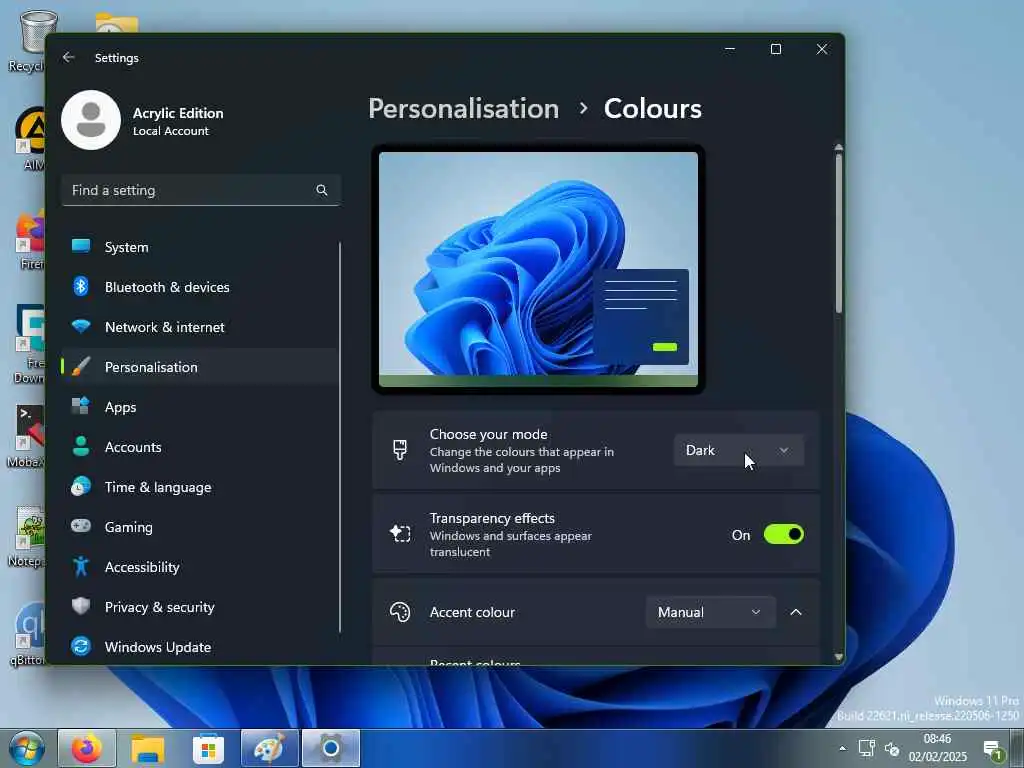Click the Gaming controller icon
The width and height of the screenshot is (1024, 768).
click(x=81, y=526)
